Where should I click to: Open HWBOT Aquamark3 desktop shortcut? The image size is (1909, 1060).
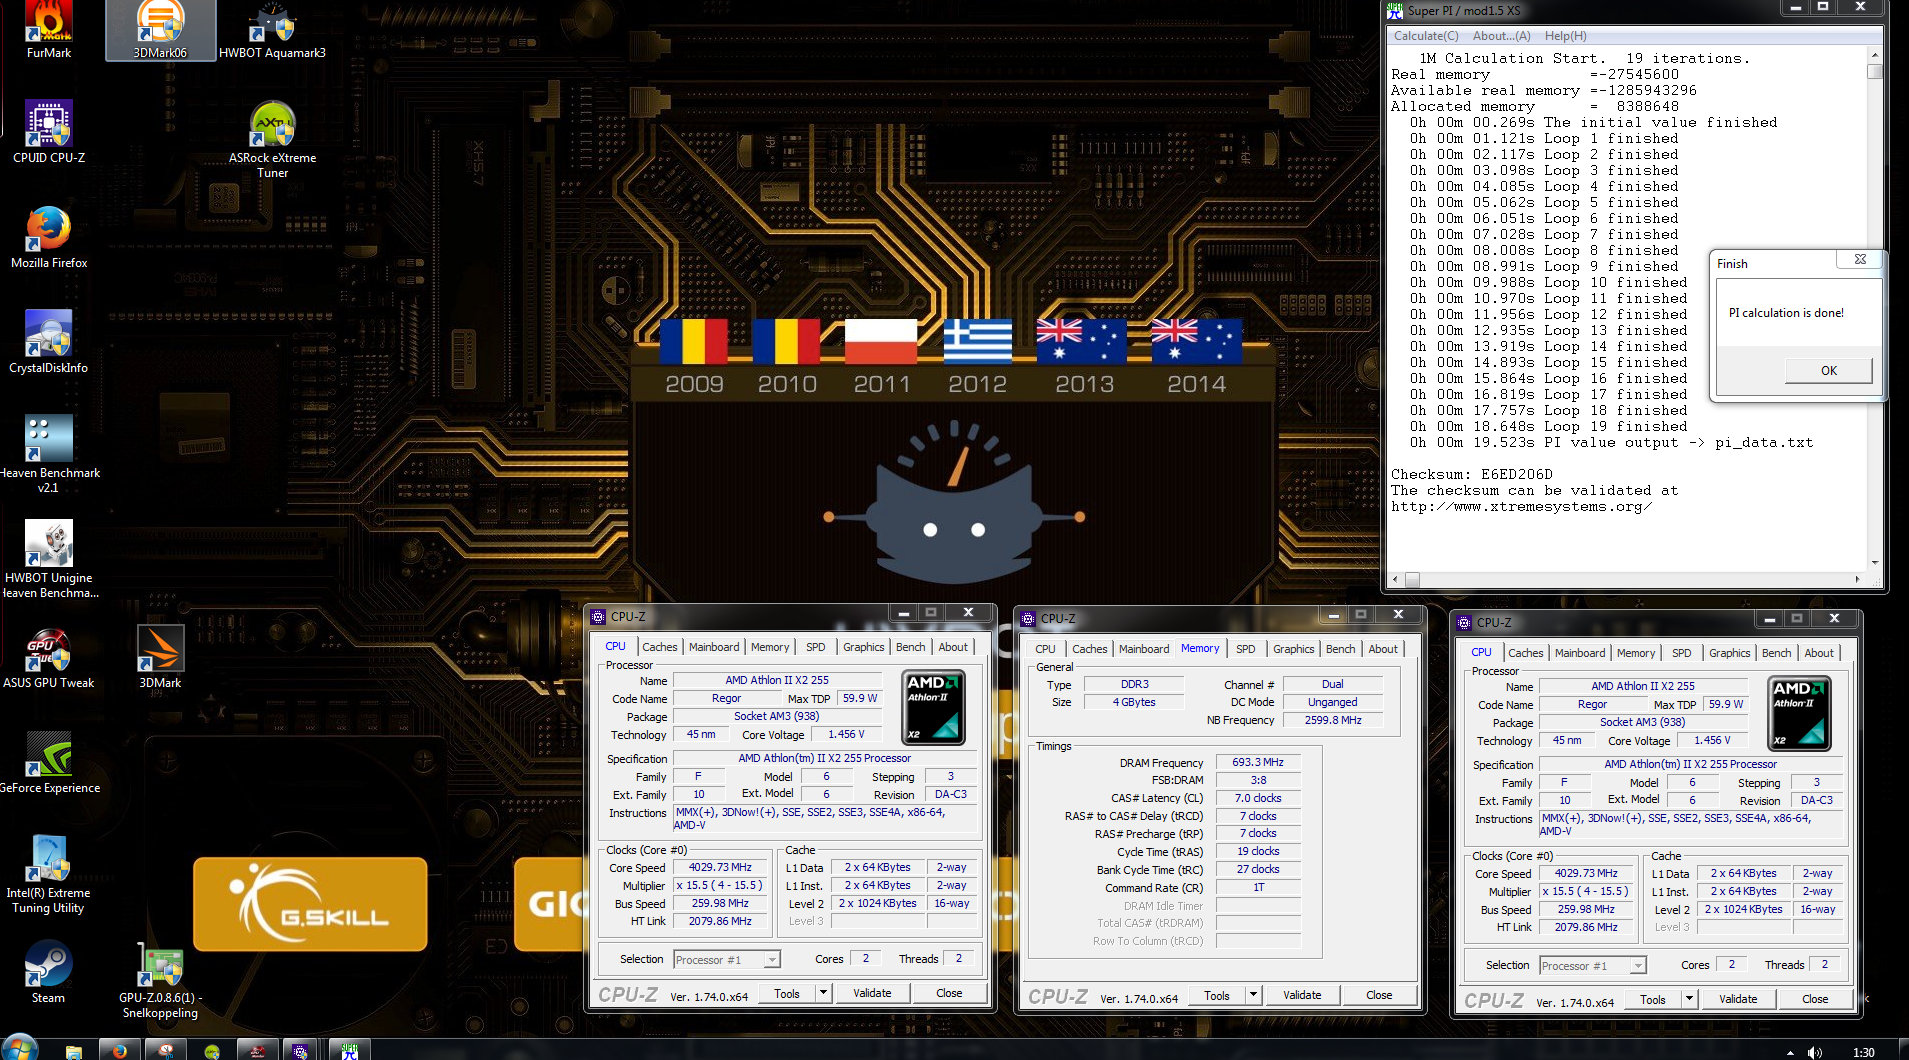tap(272, 28)
